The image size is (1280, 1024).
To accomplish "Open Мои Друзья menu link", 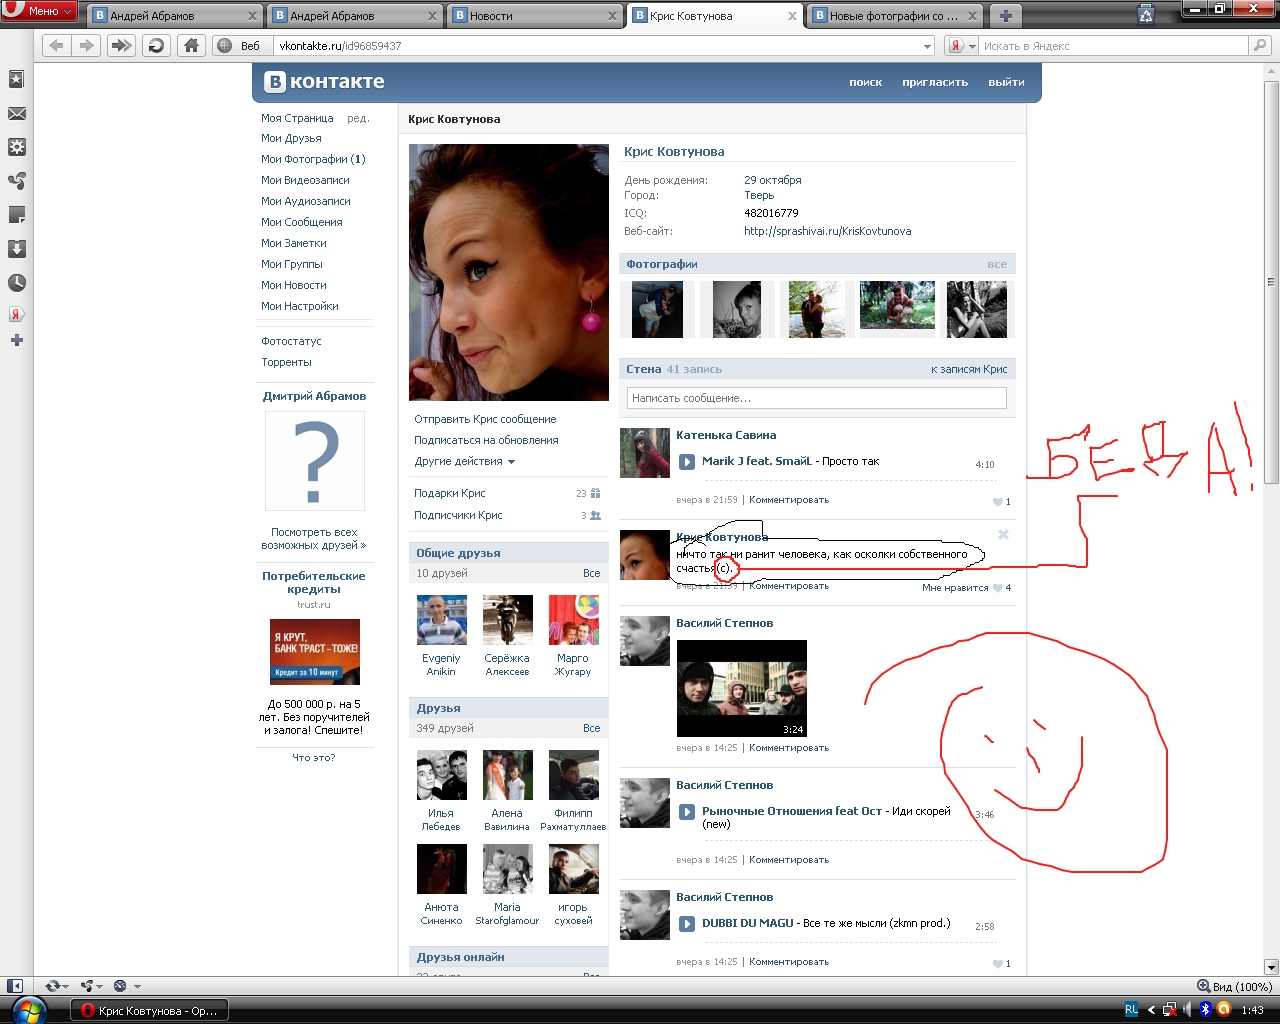I will (291, 138).
